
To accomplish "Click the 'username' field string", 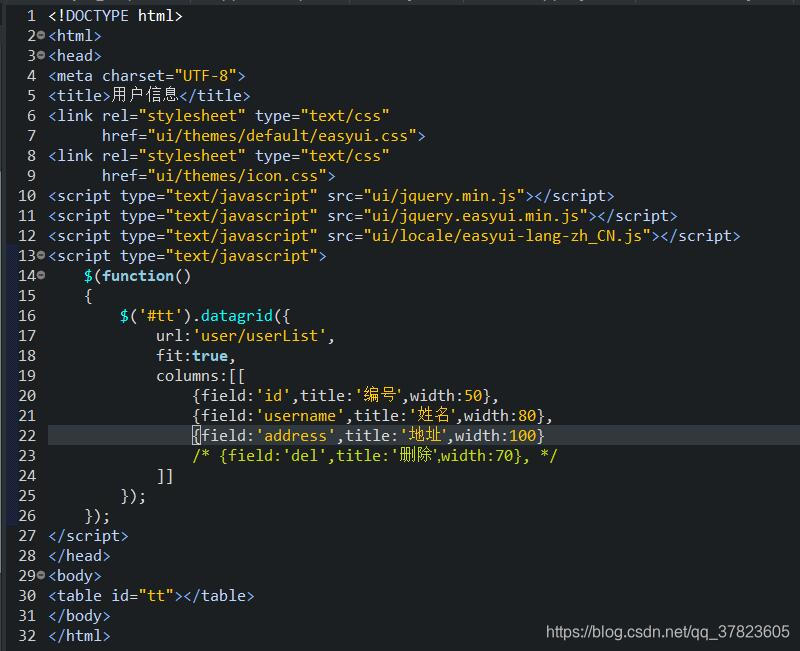I will click(x=300, y=416).
